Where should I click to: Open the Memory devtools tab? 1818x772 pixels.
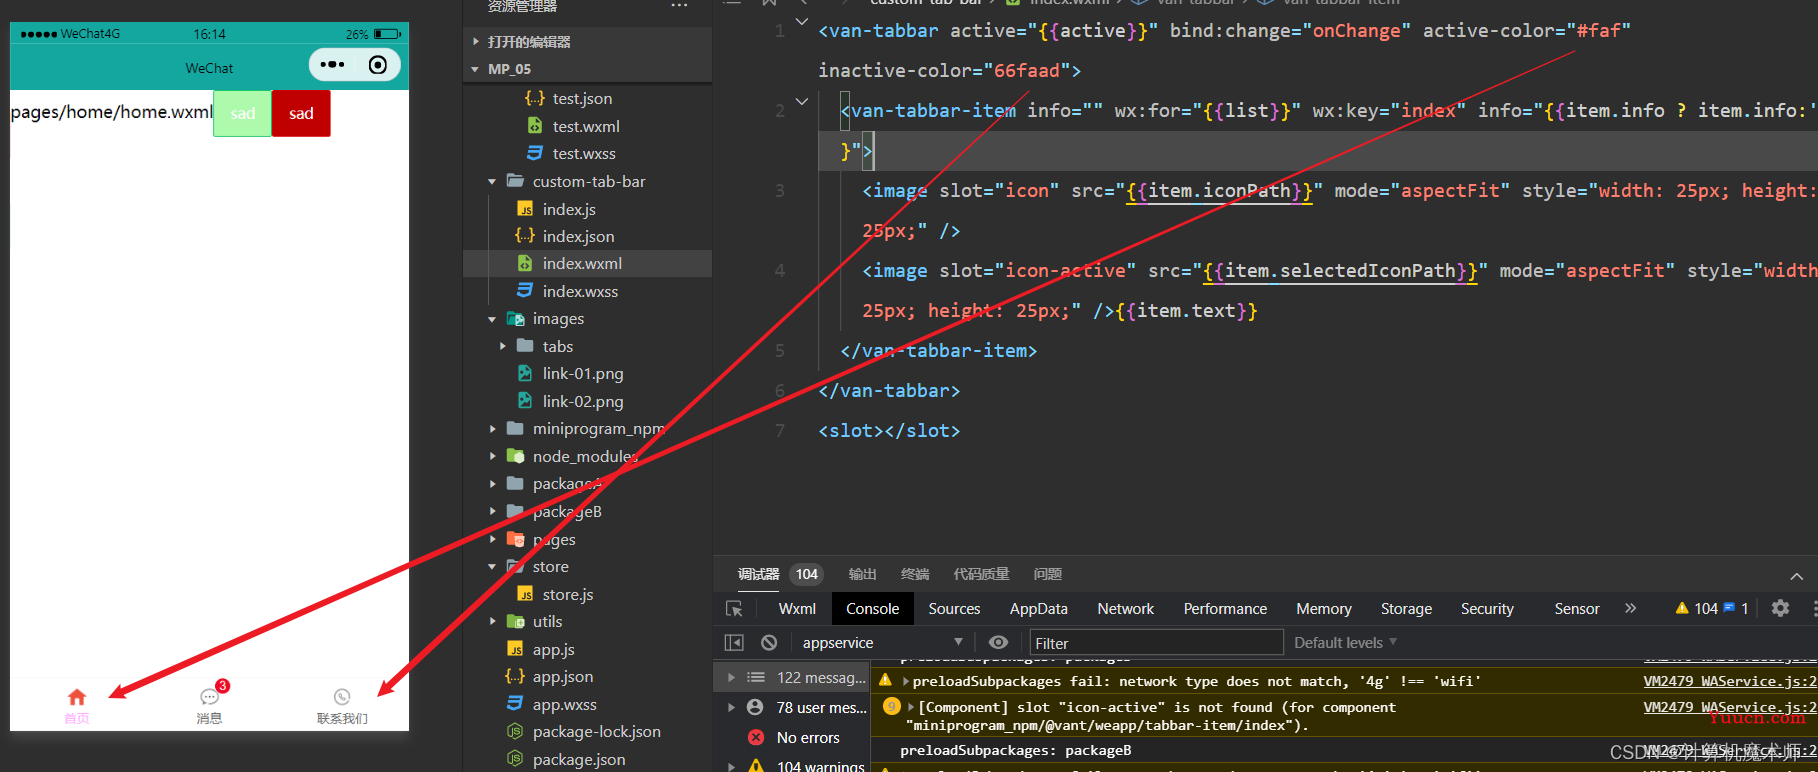pyautogui.click(x=1324, y=608)
